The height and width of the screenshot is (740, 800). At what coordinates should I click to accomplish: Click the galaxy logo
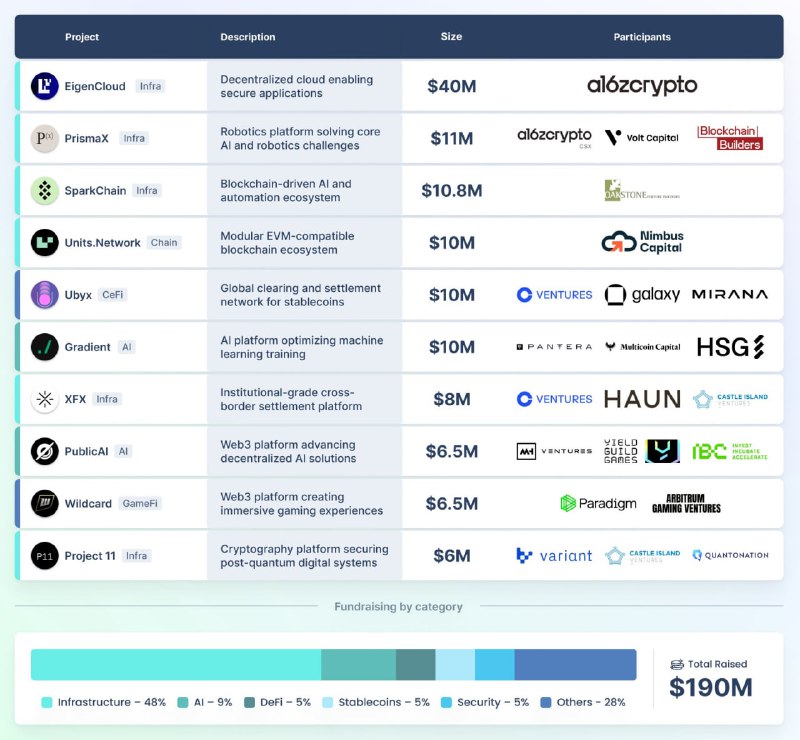click(642, 294)
